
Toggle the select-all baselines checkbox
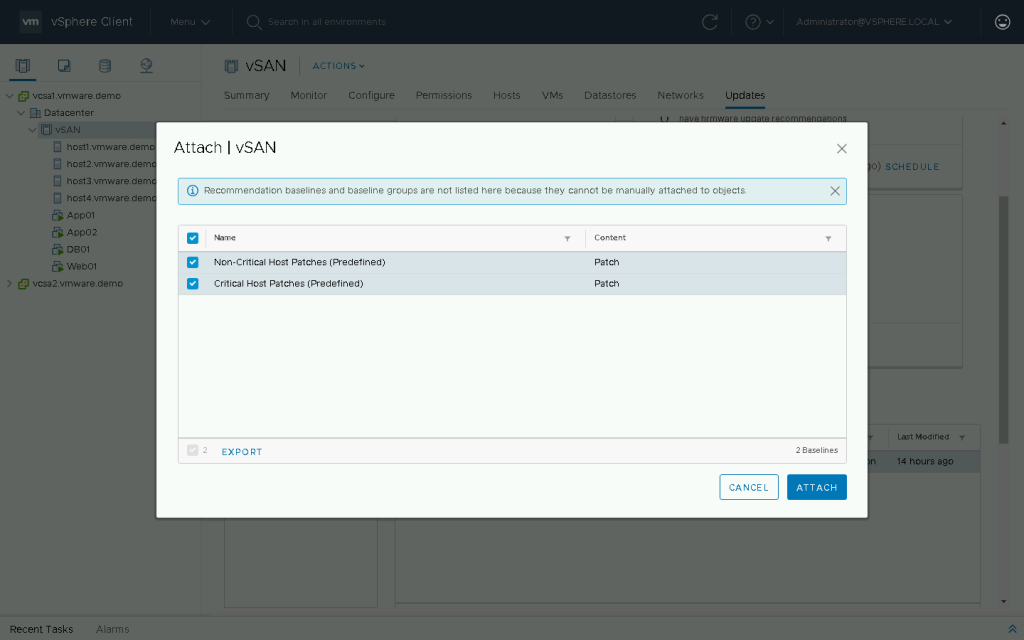click(x=193, y=238)
